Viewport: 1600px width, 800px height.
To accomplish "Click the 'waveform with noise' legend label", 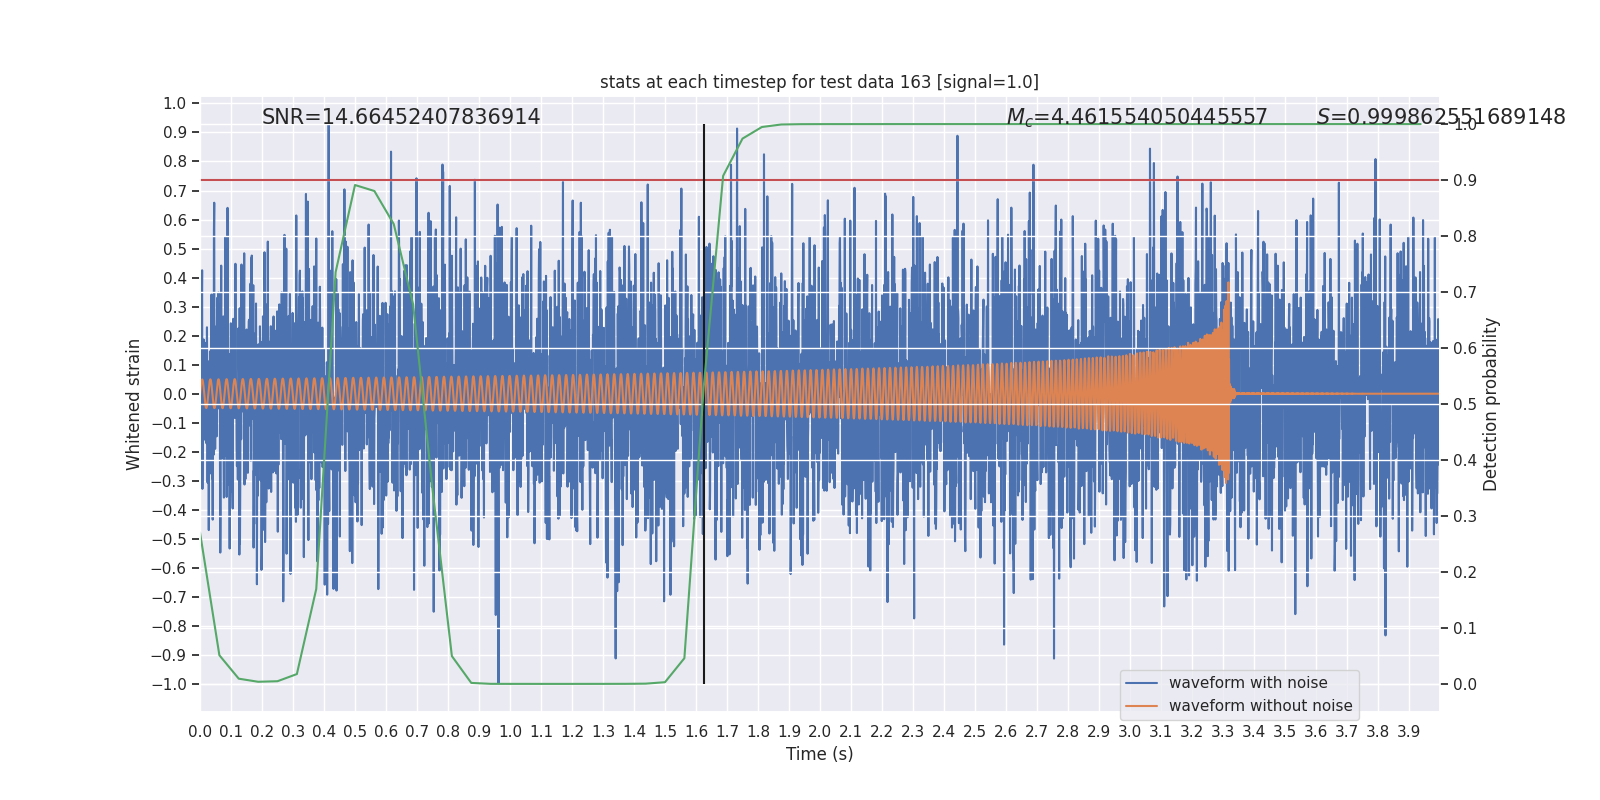I will pyautogui.click(x=1248, y=683).
